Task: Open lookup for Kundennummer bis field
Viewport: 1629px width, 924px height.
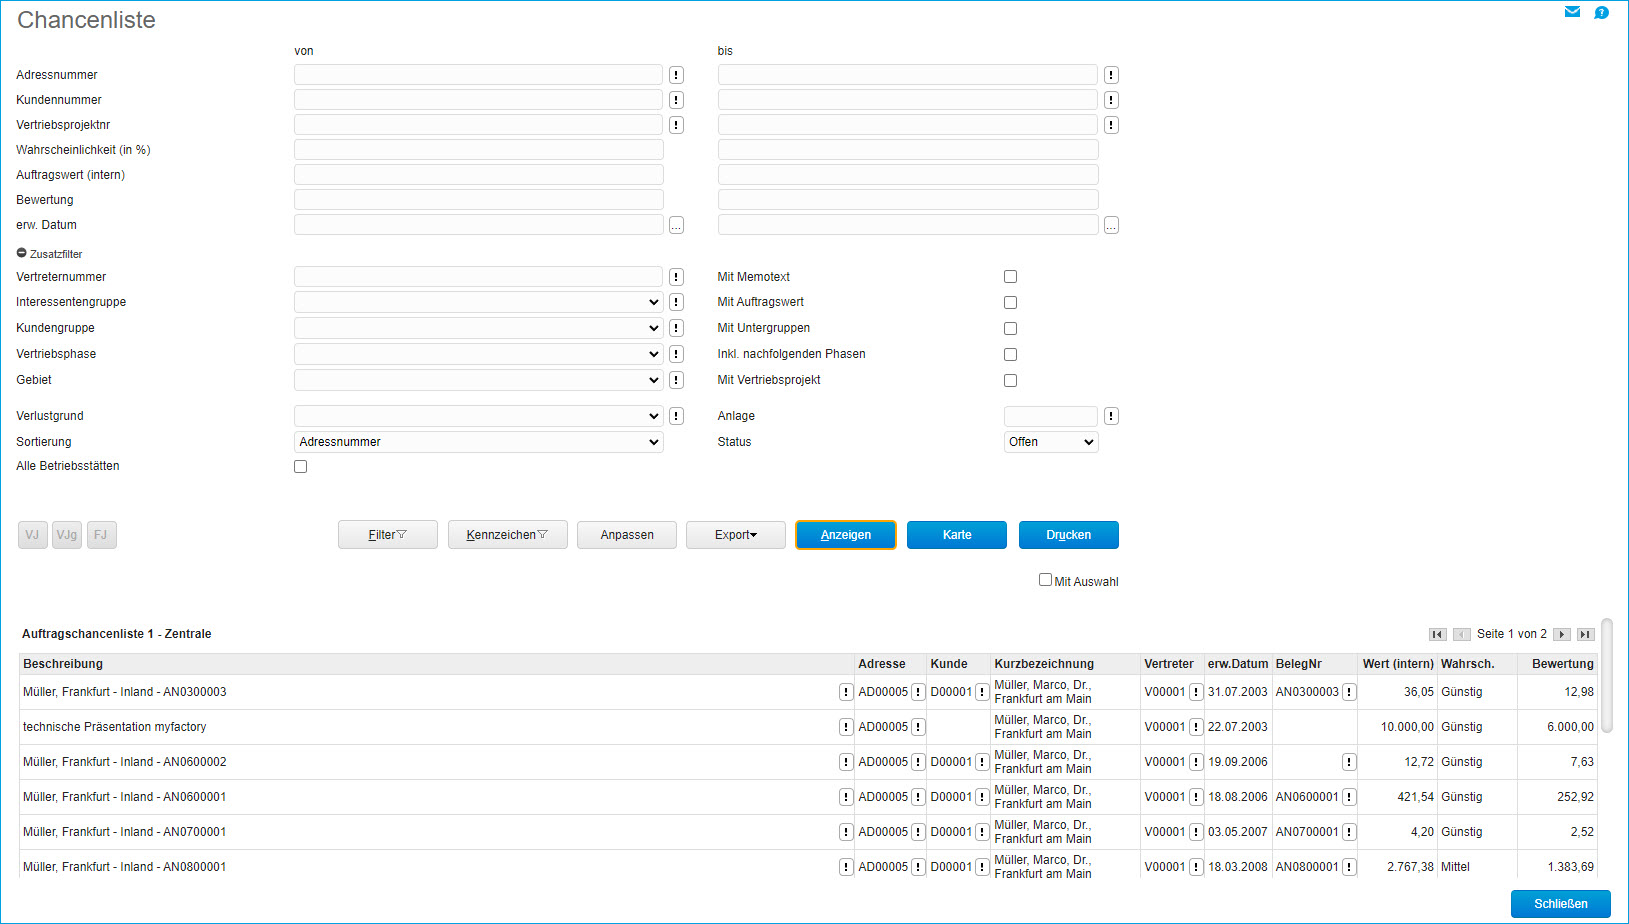Action: click(1111, 100)
